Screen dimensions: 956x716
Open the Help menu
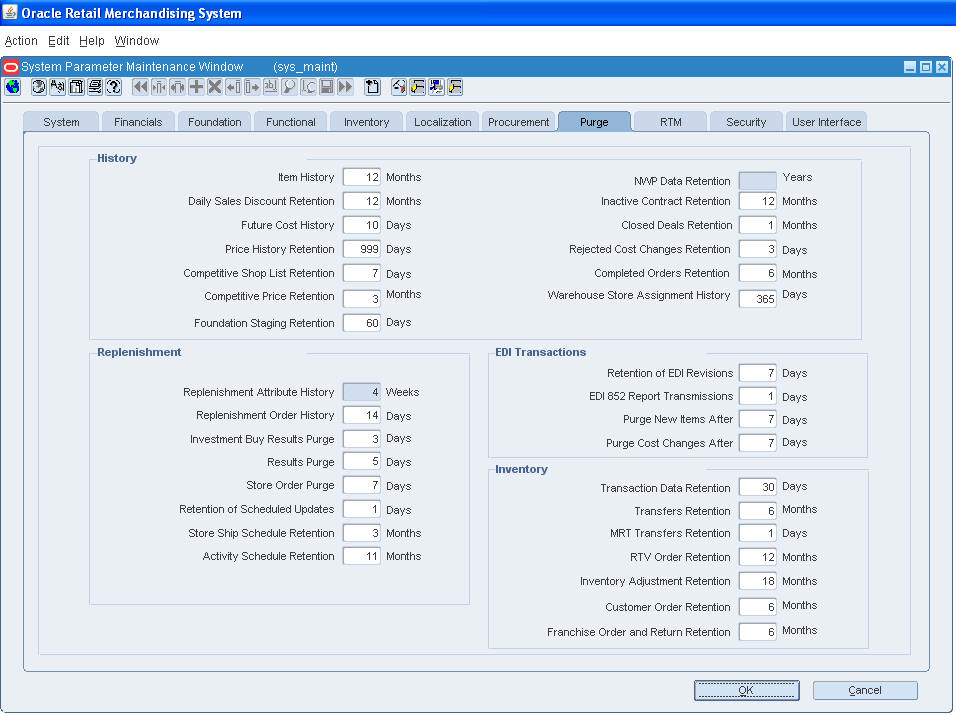click(91, 41)
